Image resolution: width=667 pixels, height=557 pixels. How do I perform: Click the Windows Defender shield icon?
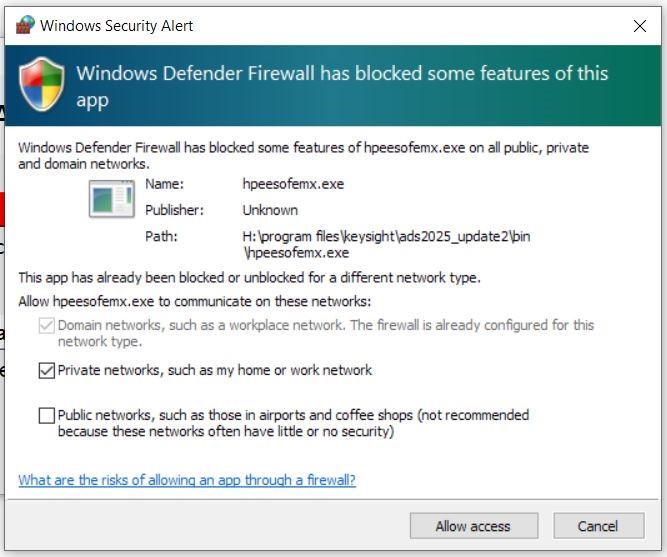[x=42, y=85]
